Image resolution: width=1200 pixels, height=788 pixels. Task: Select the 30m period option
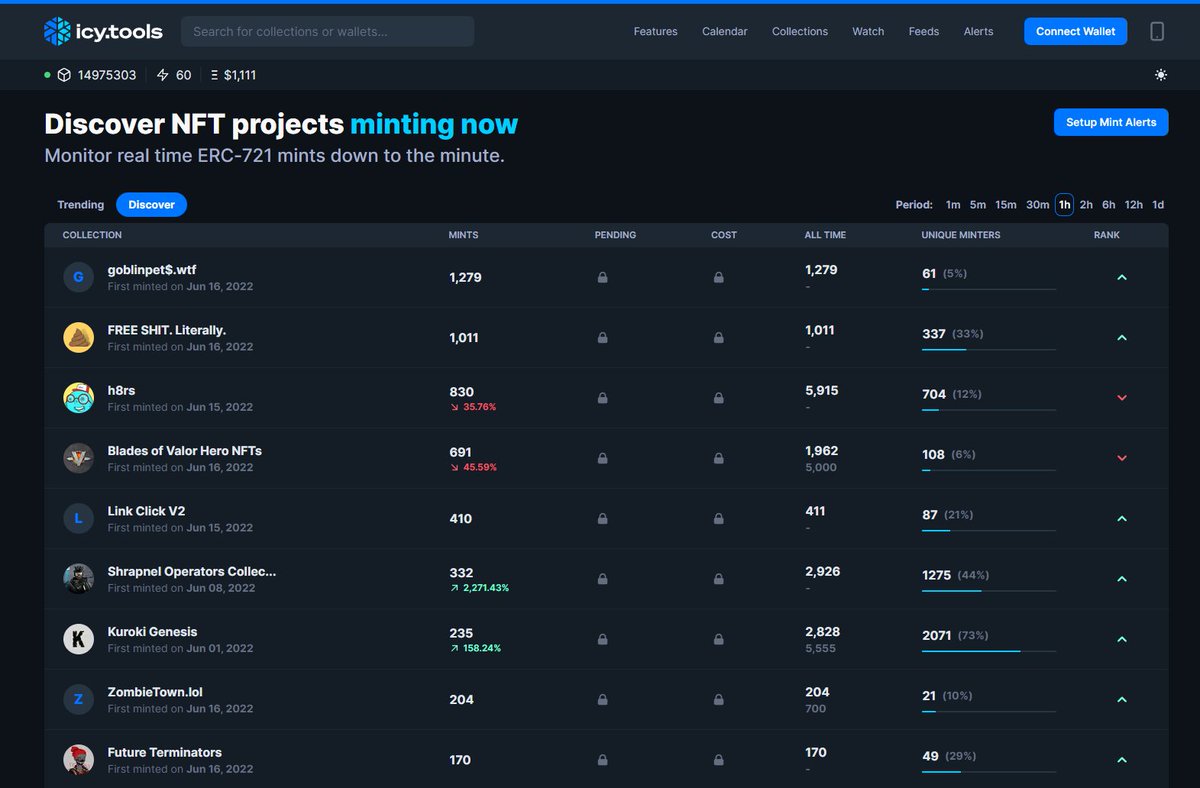[x=1038, y=205]
